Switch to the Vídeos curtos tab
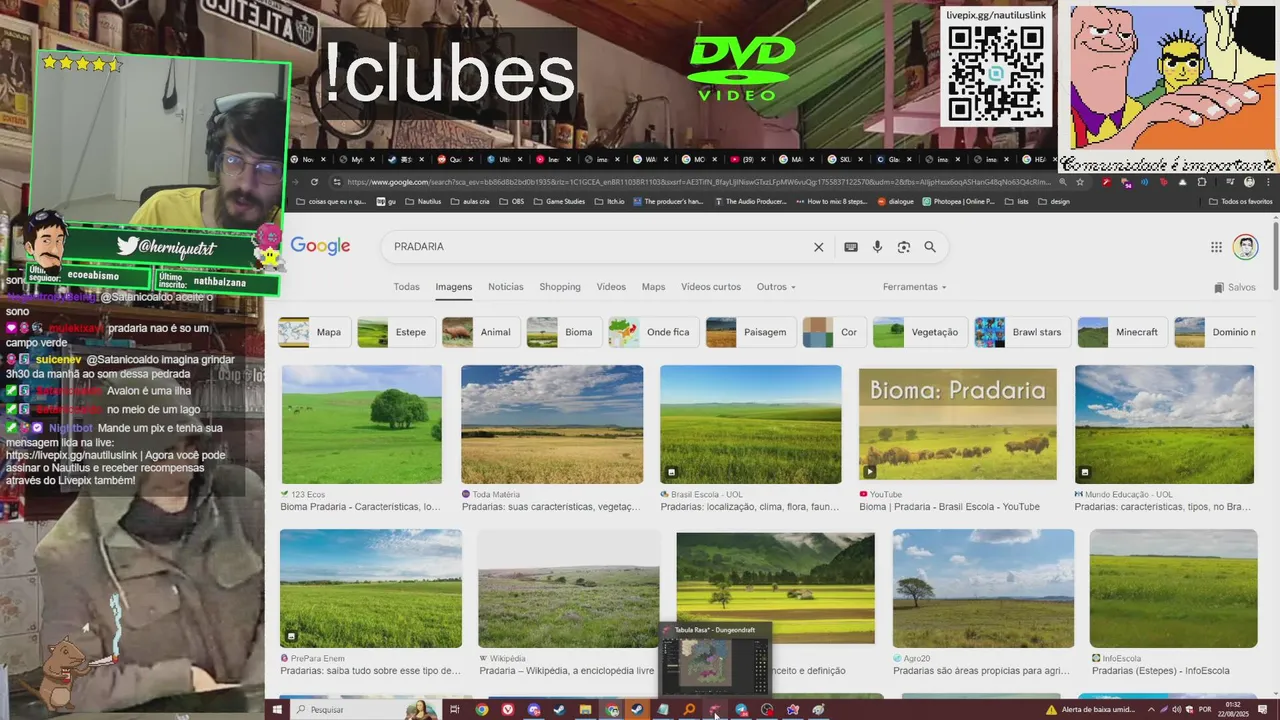Image resolution: width=1280 pixels, height=720 pixels. click(x=711, y=287)
